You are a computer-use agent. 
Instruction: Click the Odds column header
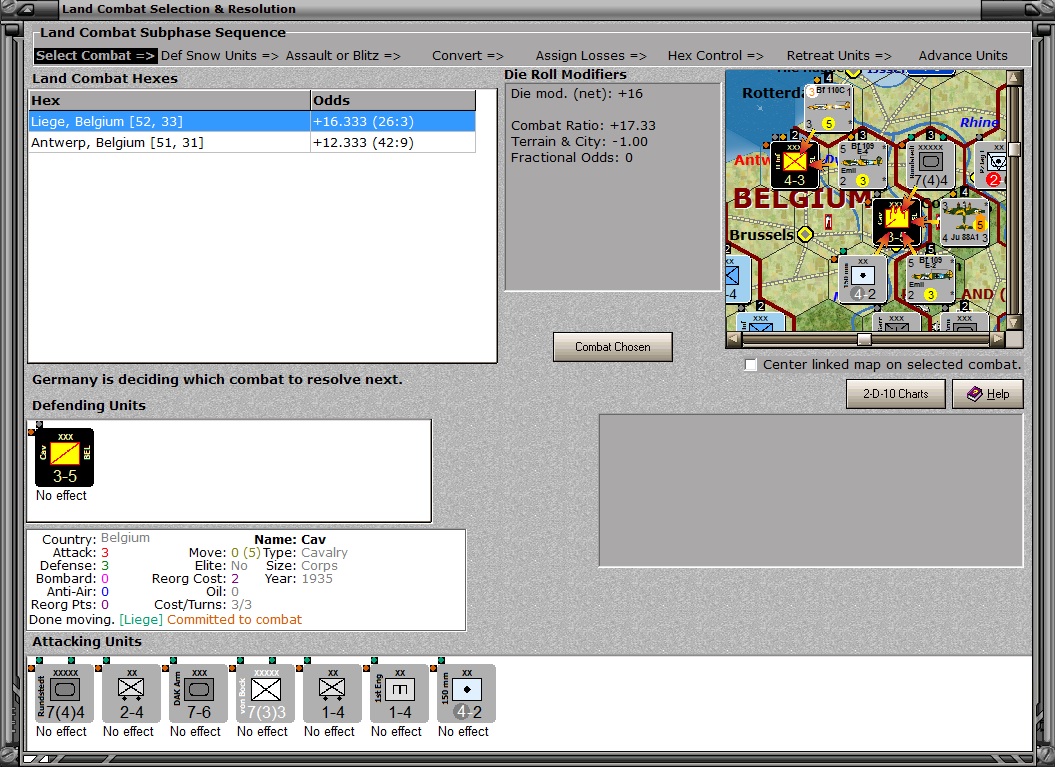(x=393, y=100)
